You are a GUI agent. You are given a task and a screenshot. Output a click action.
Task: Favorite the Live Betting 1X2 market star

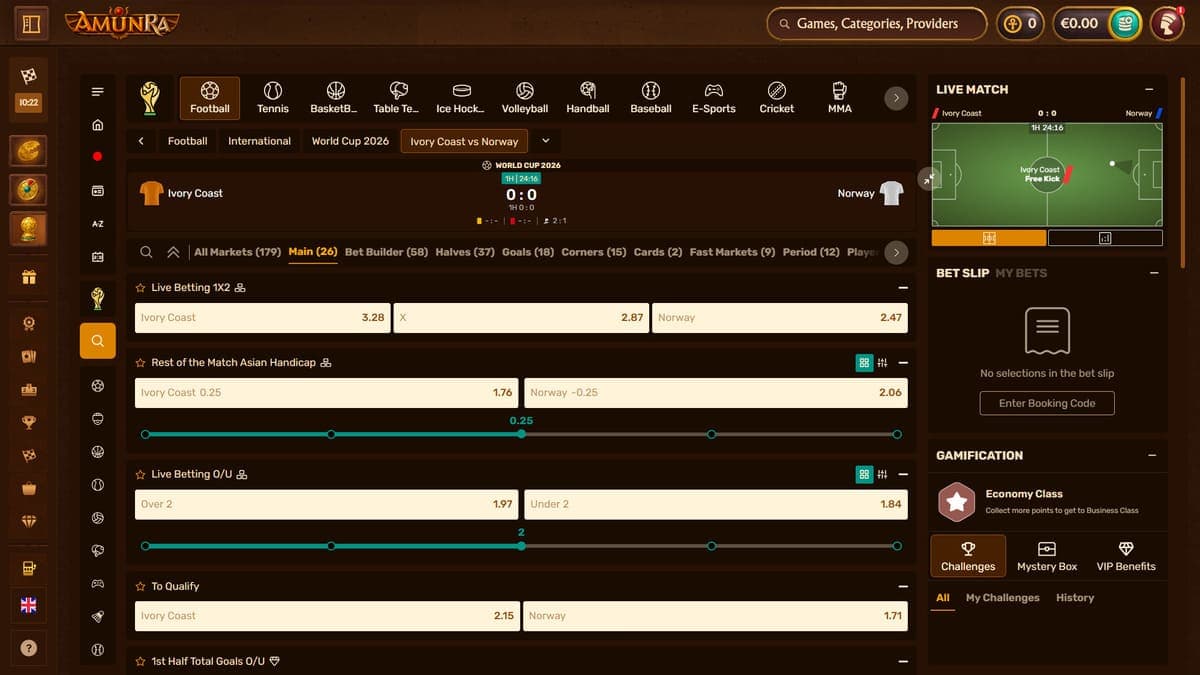pos(141,288)
